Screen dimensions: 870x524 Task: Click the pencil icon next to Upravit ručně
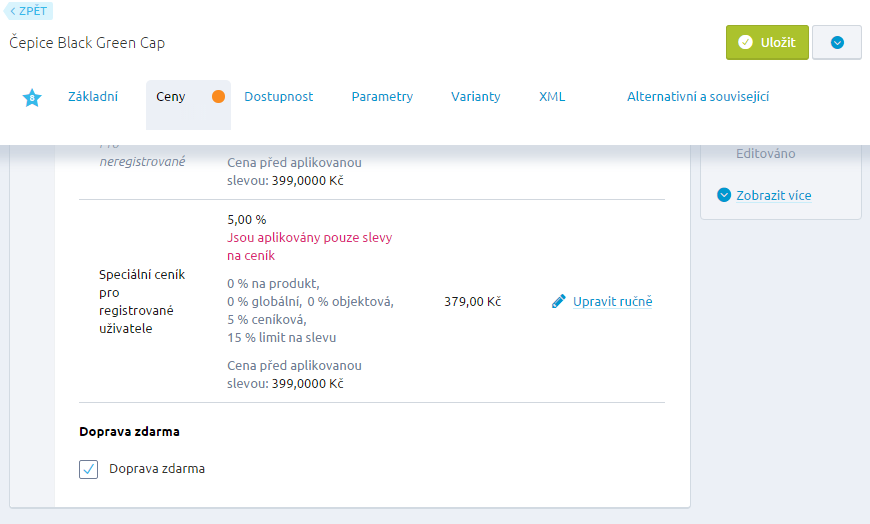coord(559,301)
